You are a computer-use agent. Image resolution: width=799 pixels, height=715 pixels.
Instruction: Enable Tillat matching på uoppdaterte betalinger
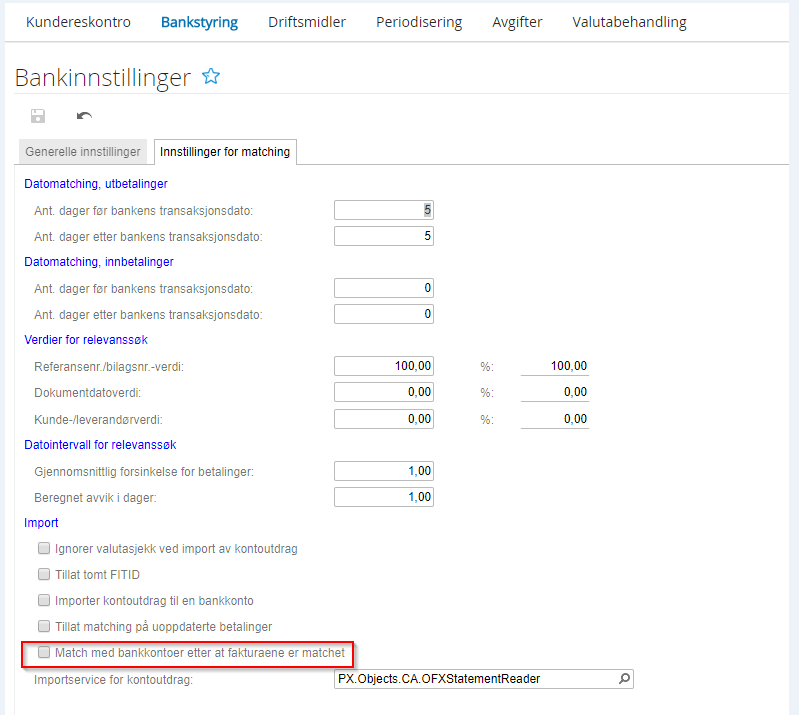[x=44, y=626]
